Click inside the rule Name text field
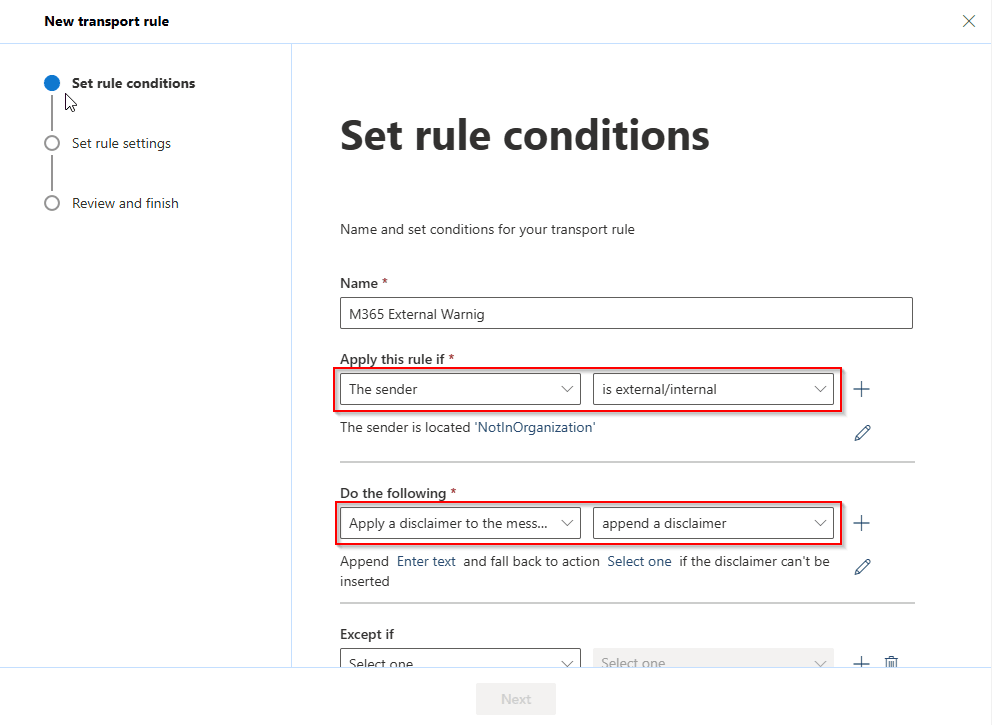The height and width of the screenshot is (725, 992). (625, 313)
